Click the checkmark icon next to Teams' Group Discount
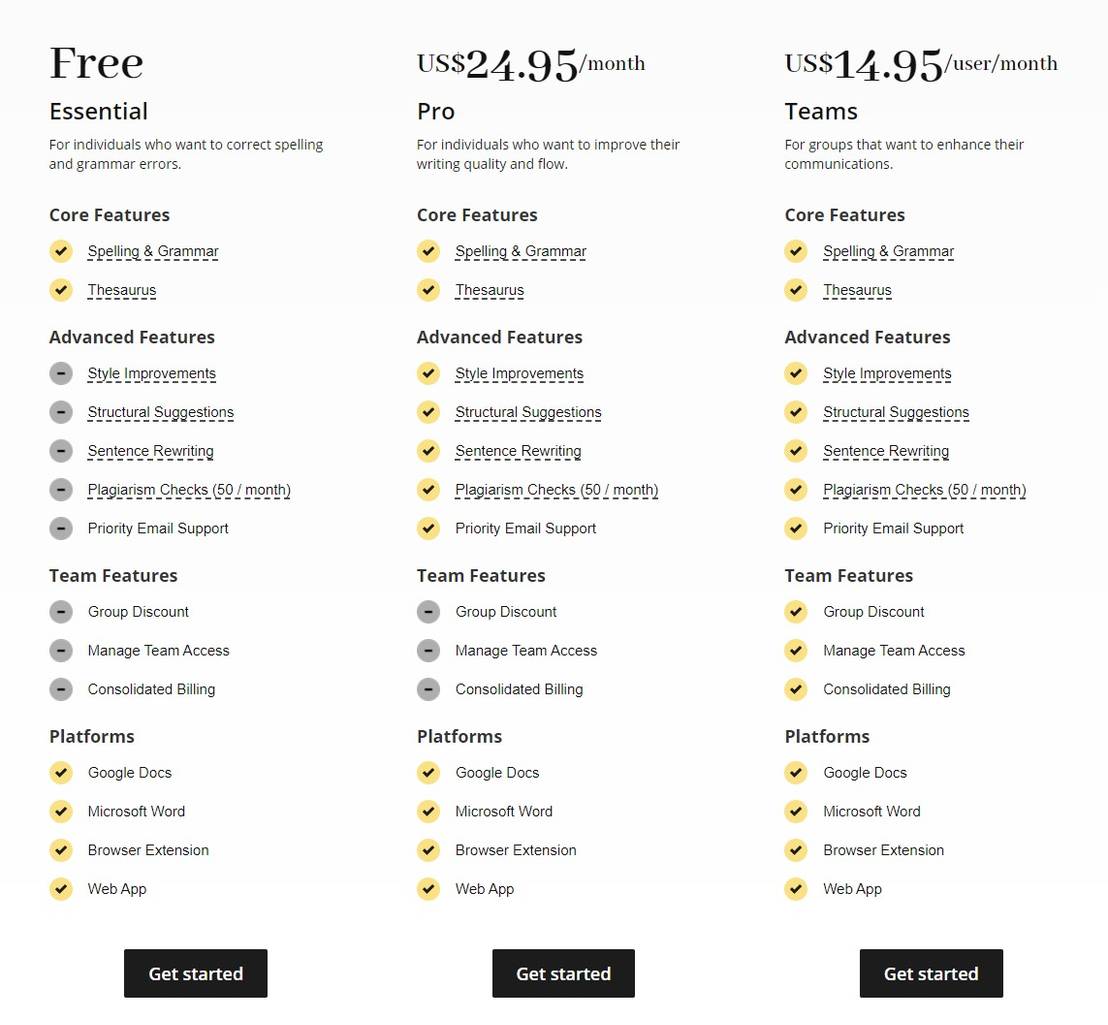Screen dimensions: 1108x1025 click(x=796, y=611)
